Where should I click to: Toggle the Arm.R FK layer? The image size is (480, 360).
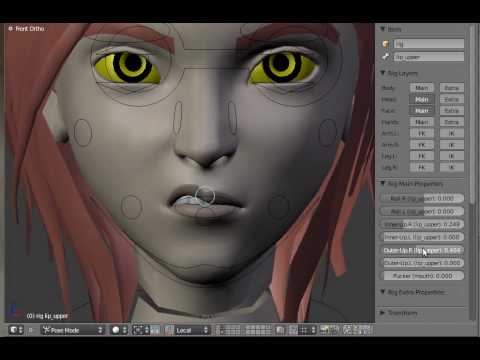pyautogui.click(x=422, y=145)
